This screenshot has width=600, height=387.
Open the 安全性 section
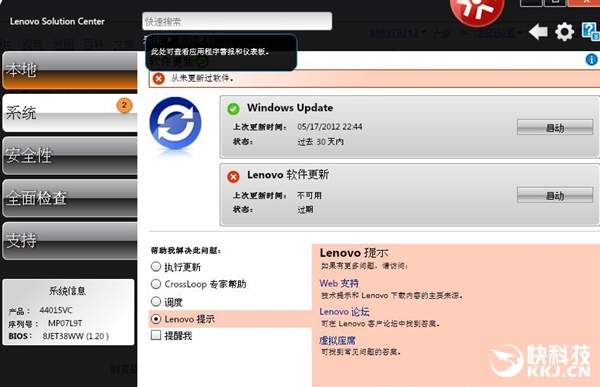click(70, 156)
